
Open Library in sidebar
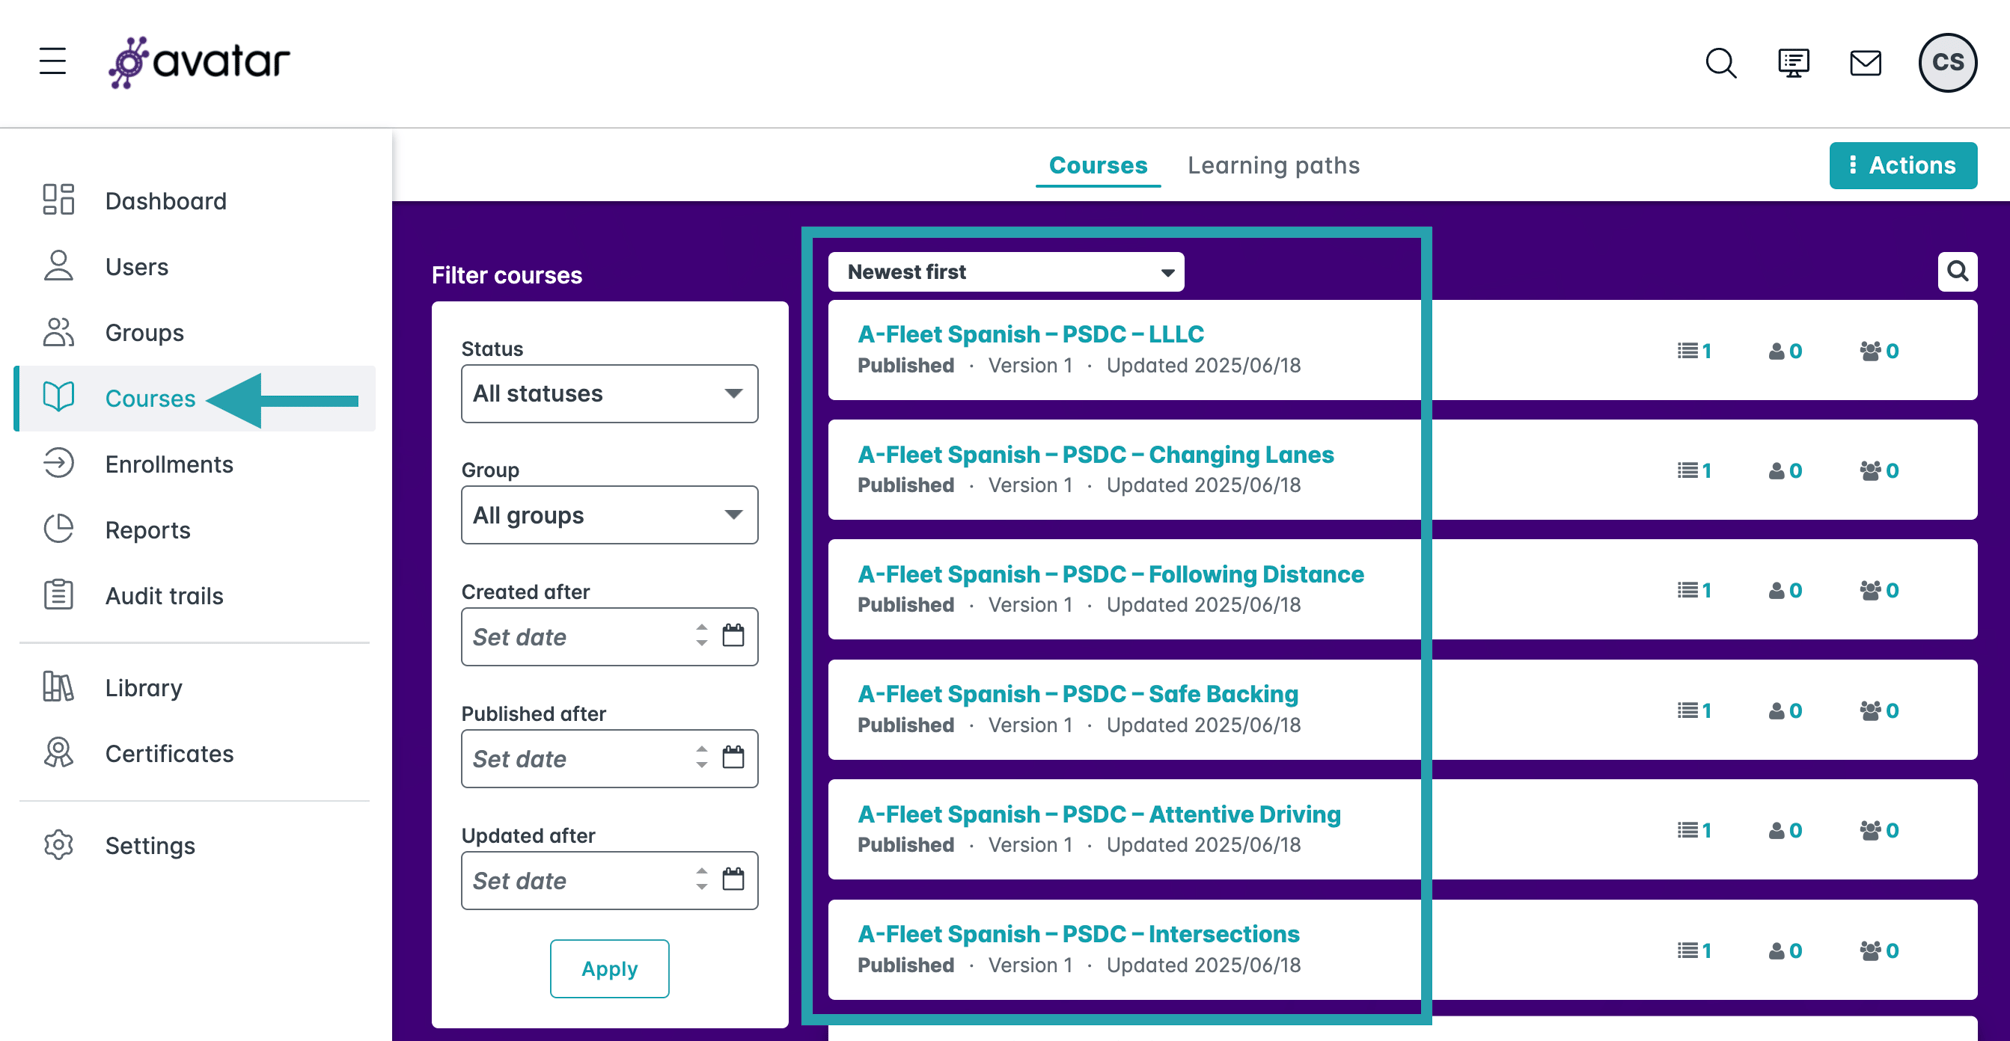tap(195, 688)
